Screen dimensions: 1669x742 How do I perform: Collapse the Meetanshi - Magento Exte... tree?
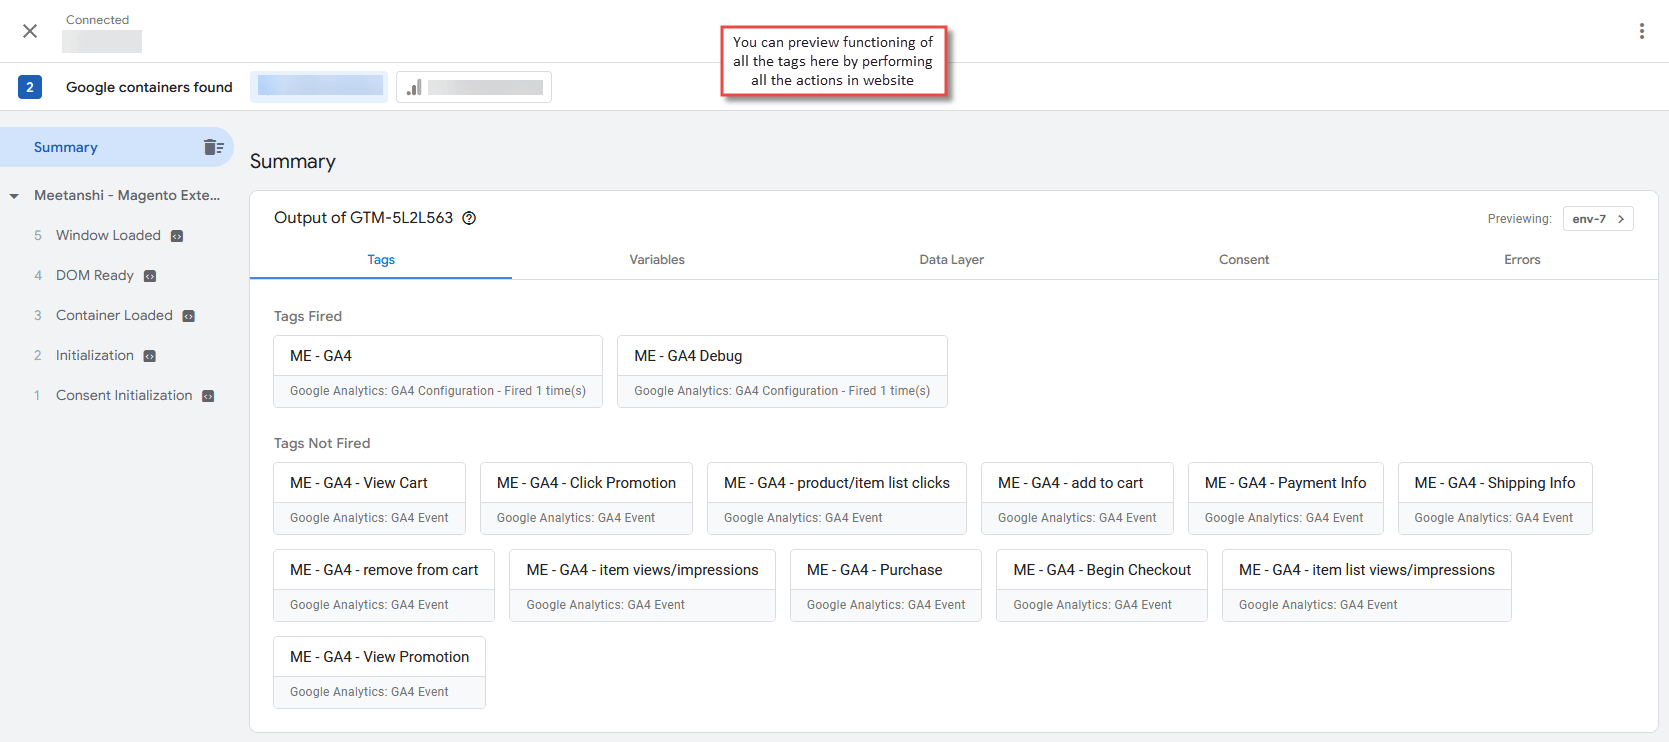click(14, 196)
